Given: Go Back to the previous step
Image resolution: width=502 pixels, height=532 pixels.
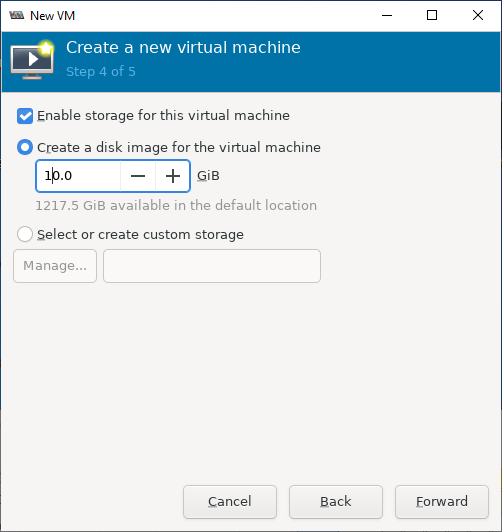Looking at the screenshot, I should 336,502.
